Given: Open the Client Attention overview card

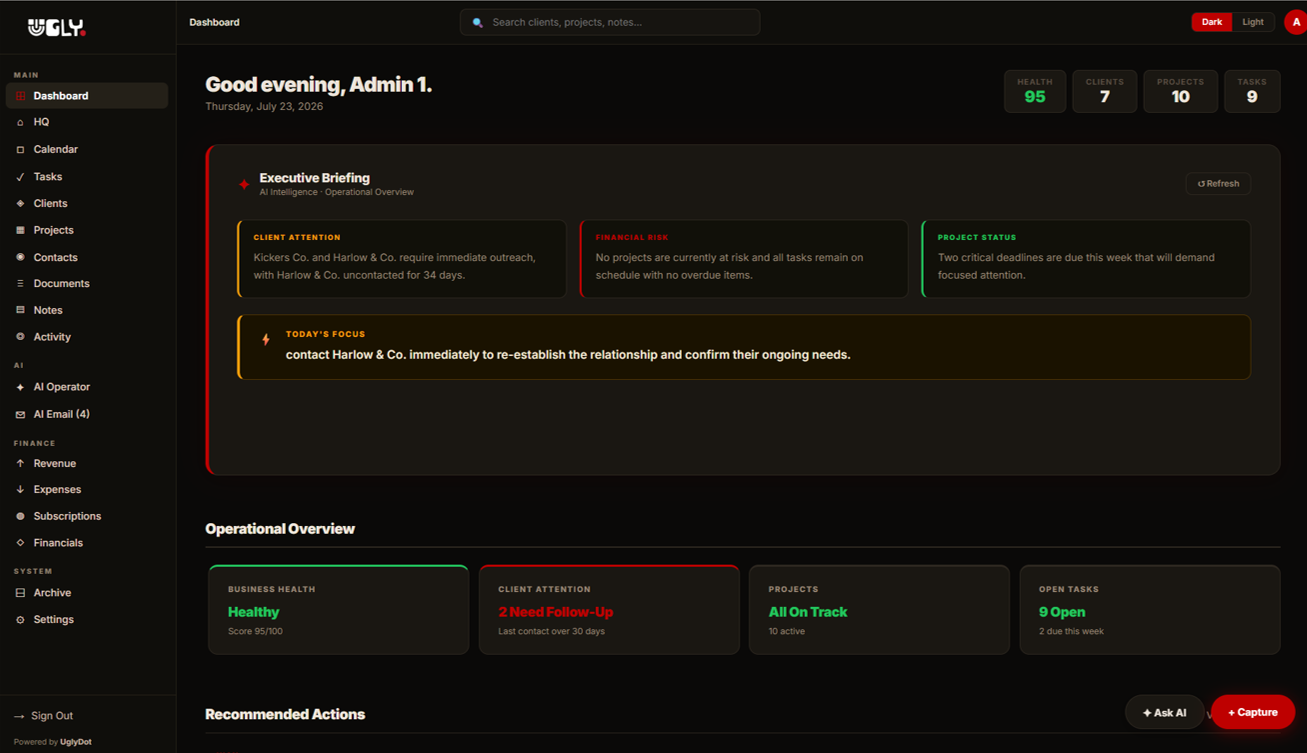Looking at the screenshot, I should [609, 610].
